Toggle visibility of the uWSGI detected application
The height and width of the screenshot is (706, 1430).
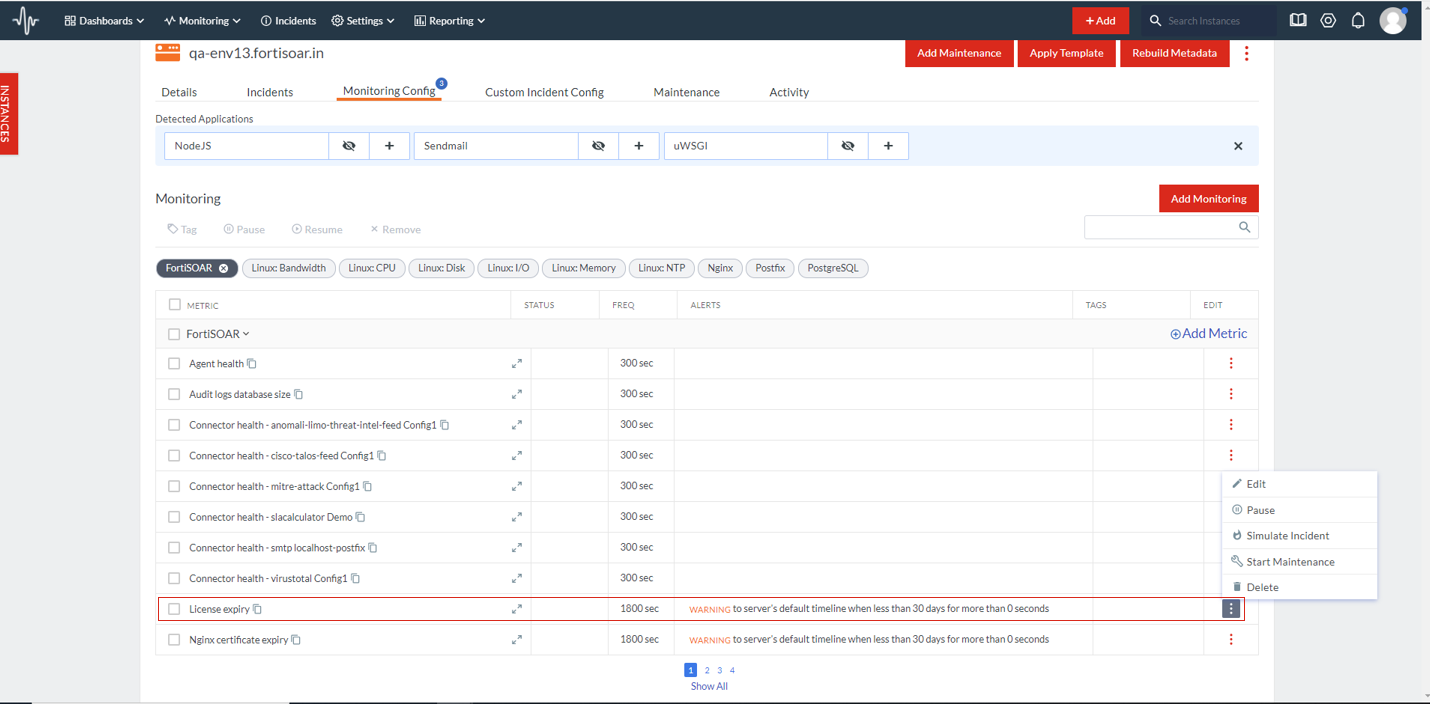point(847,145)
